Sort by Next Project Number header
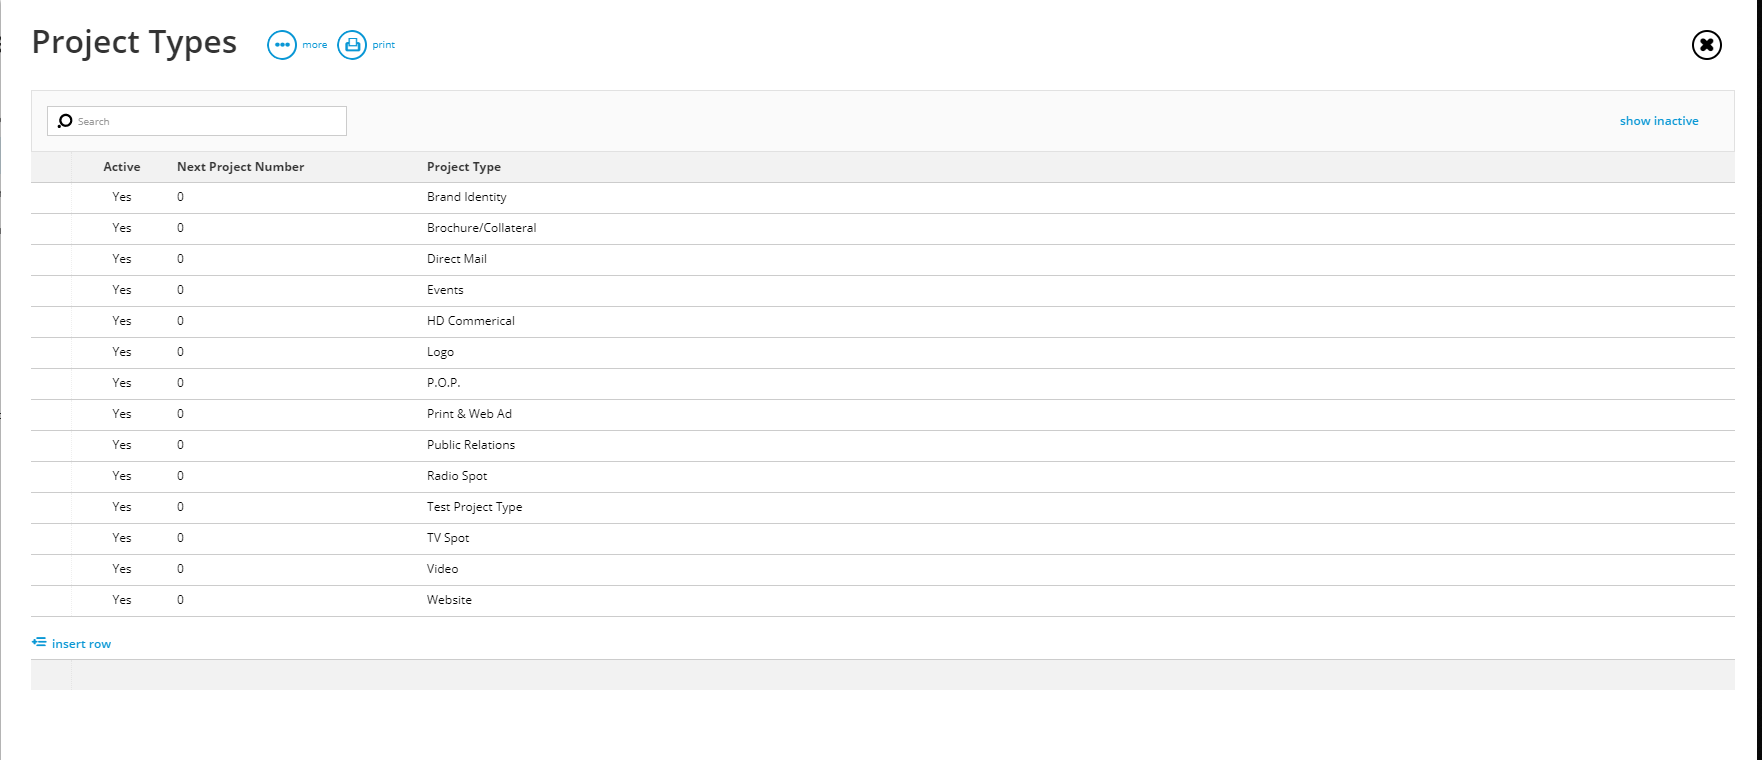1762x760 pixels. click(240, 167)
